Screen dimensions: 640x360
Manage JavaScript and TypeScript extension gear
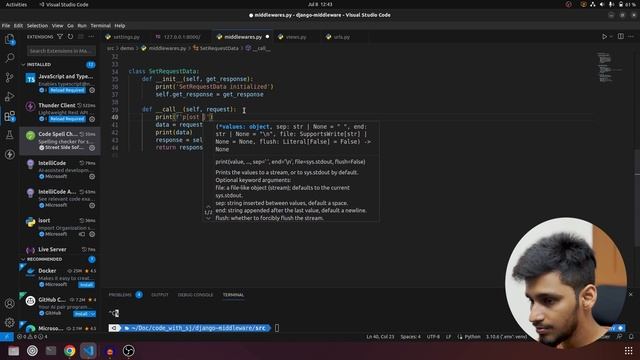click(92, 90)
